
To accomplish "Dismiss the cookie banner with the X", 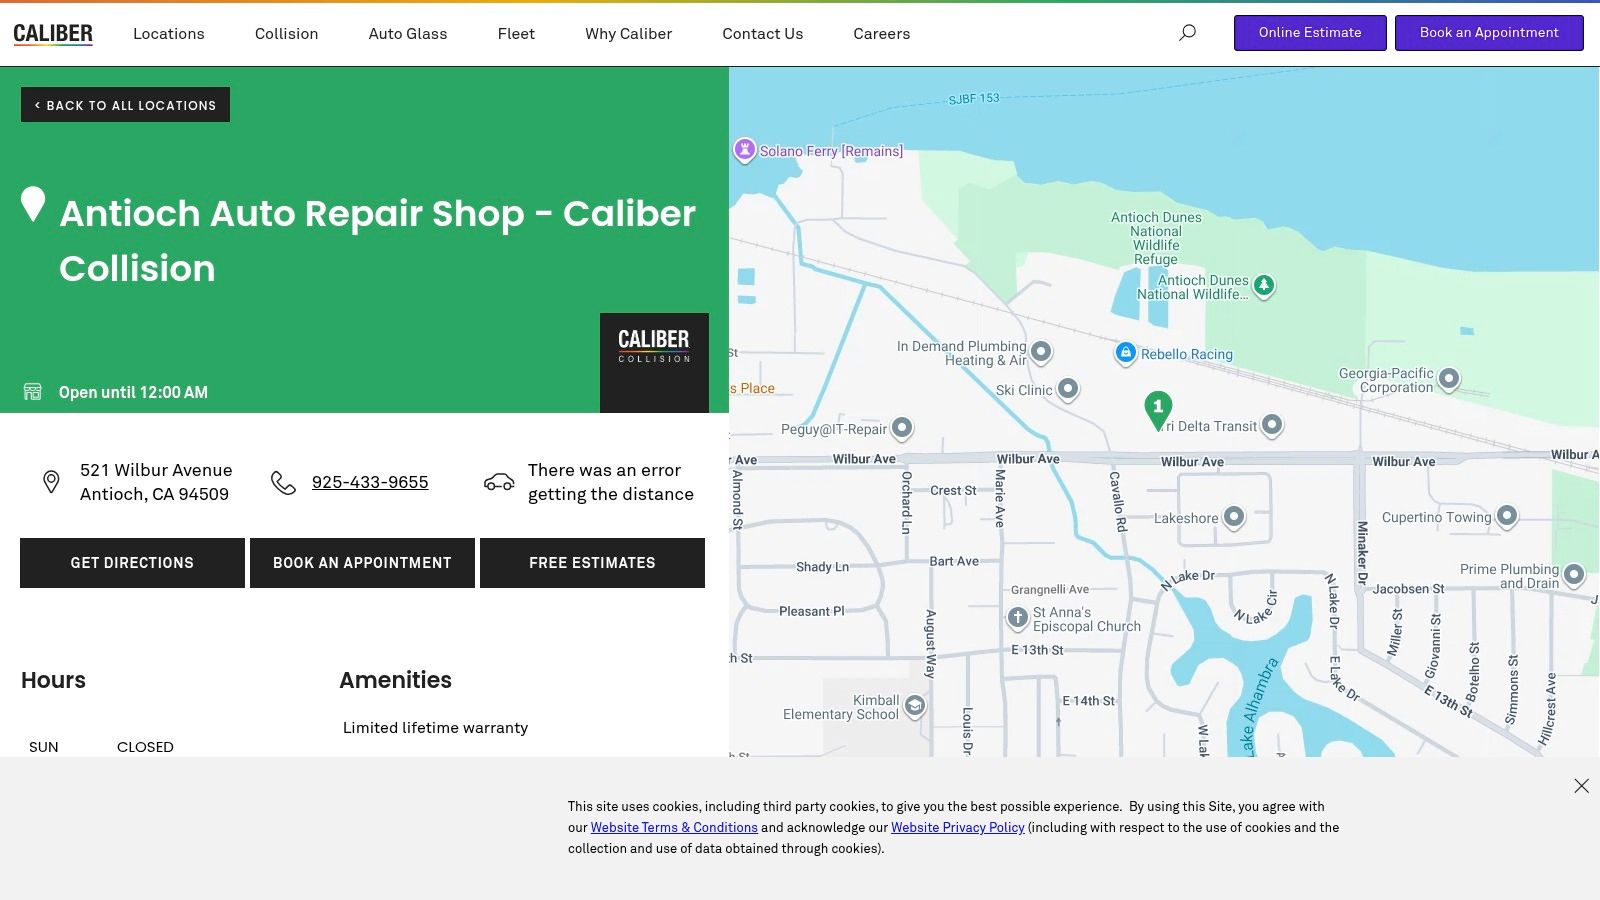I will tap(1581, 786).
